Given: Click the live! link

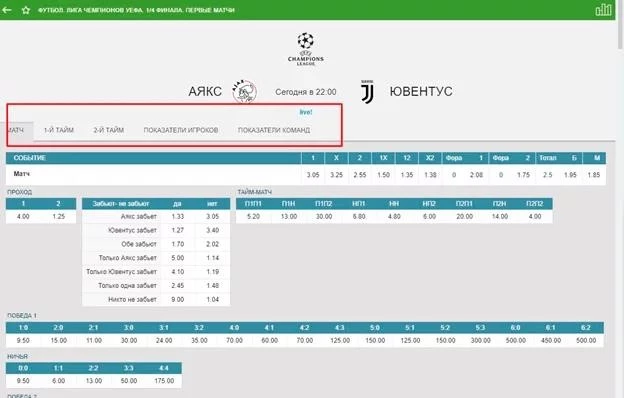Looking at the screenshot, I should pyautogui.click(x=306, y=112).
